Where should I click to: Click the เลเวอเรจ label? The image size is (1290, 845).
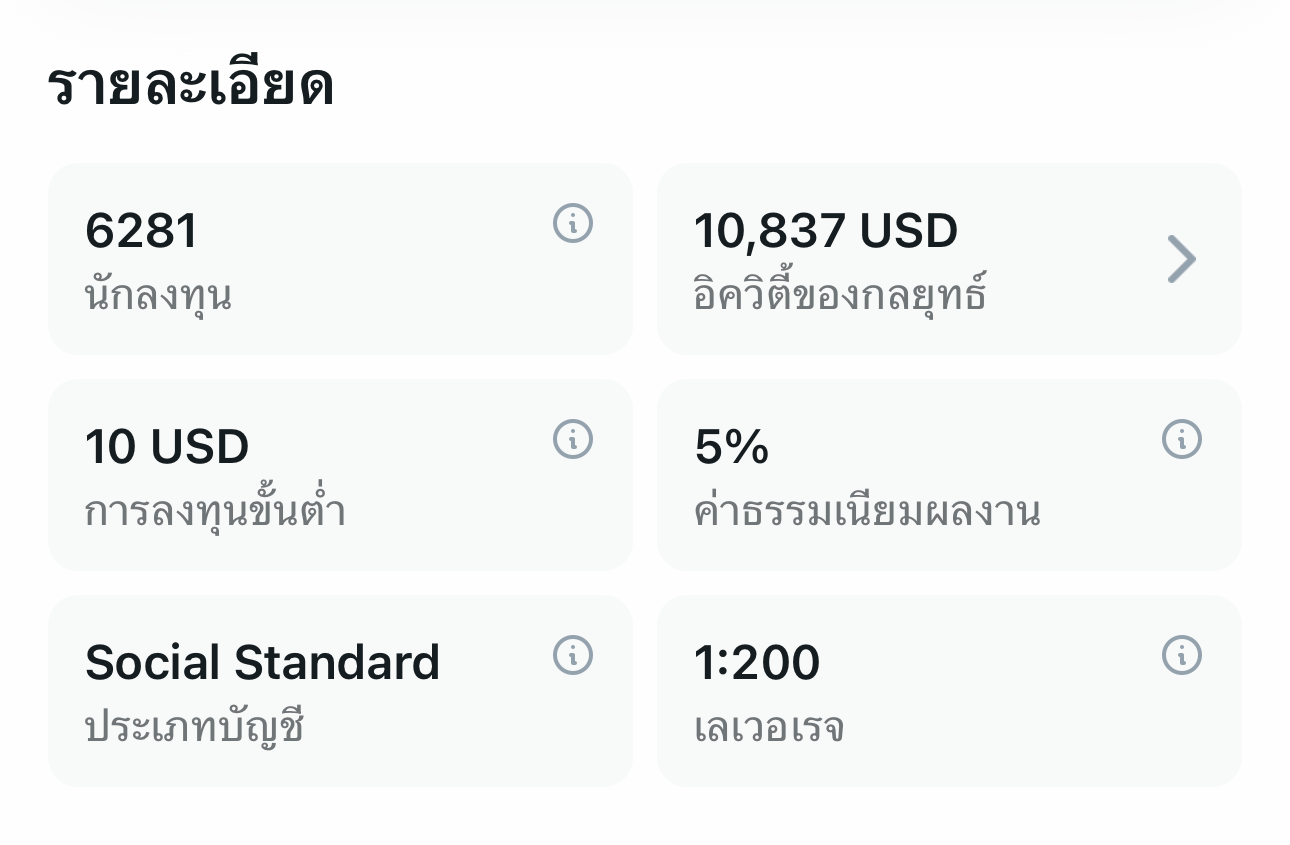point(768,727)
